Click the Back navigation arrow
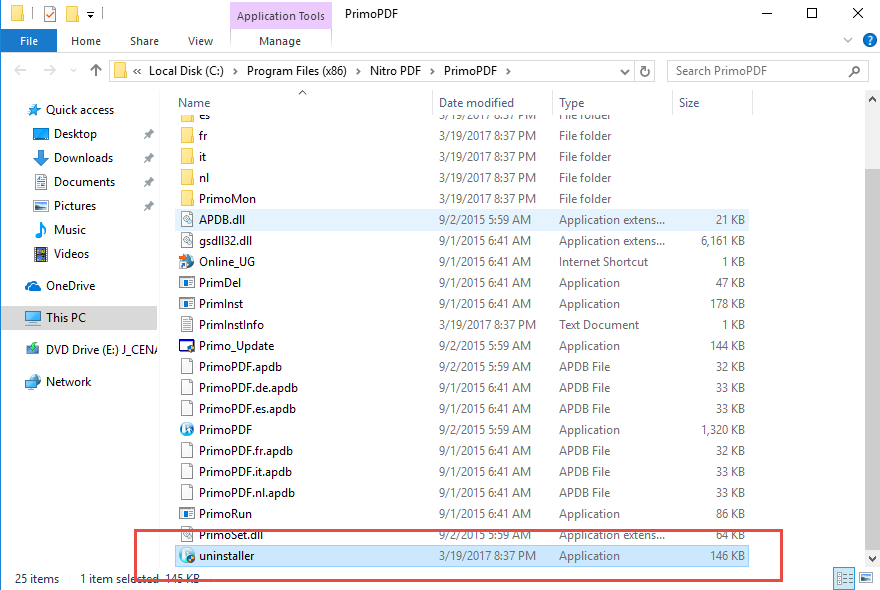The width and height of the screenshot is (880, 590). (x=20, y=70)
